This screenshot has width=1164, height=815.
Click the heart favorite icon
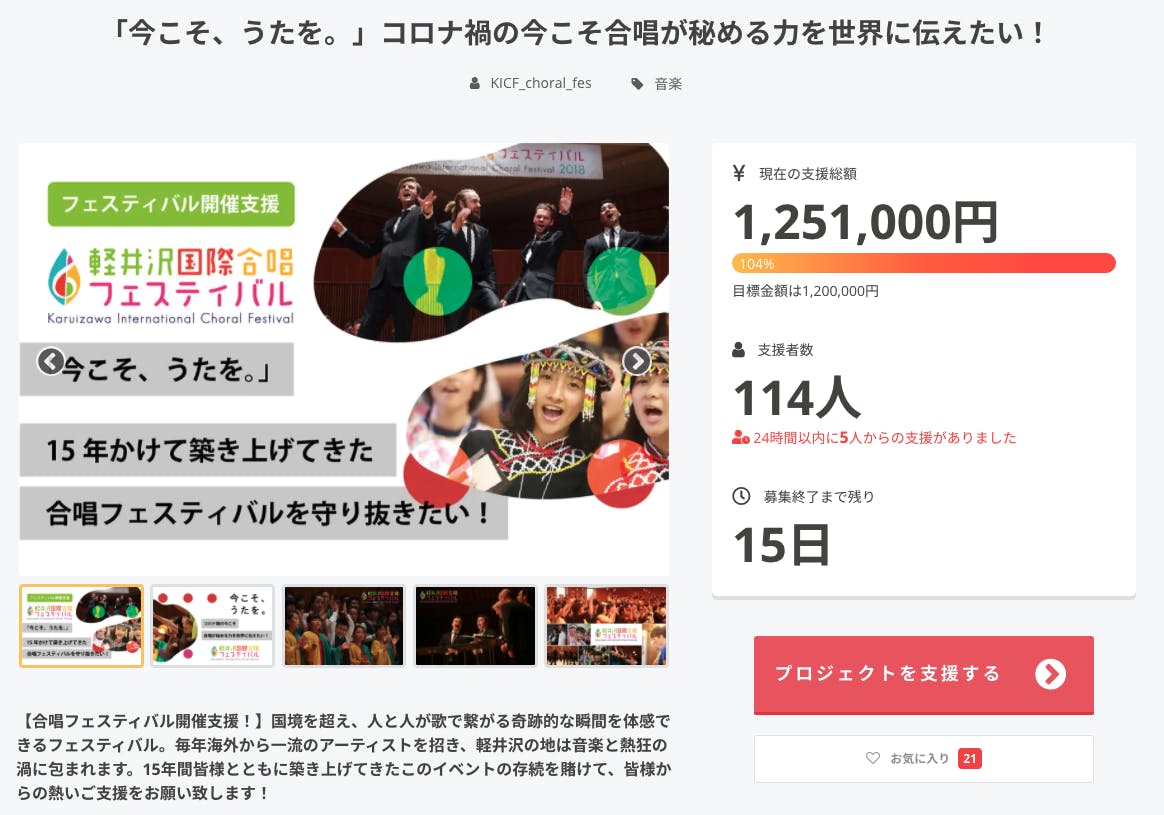point(873,758)
